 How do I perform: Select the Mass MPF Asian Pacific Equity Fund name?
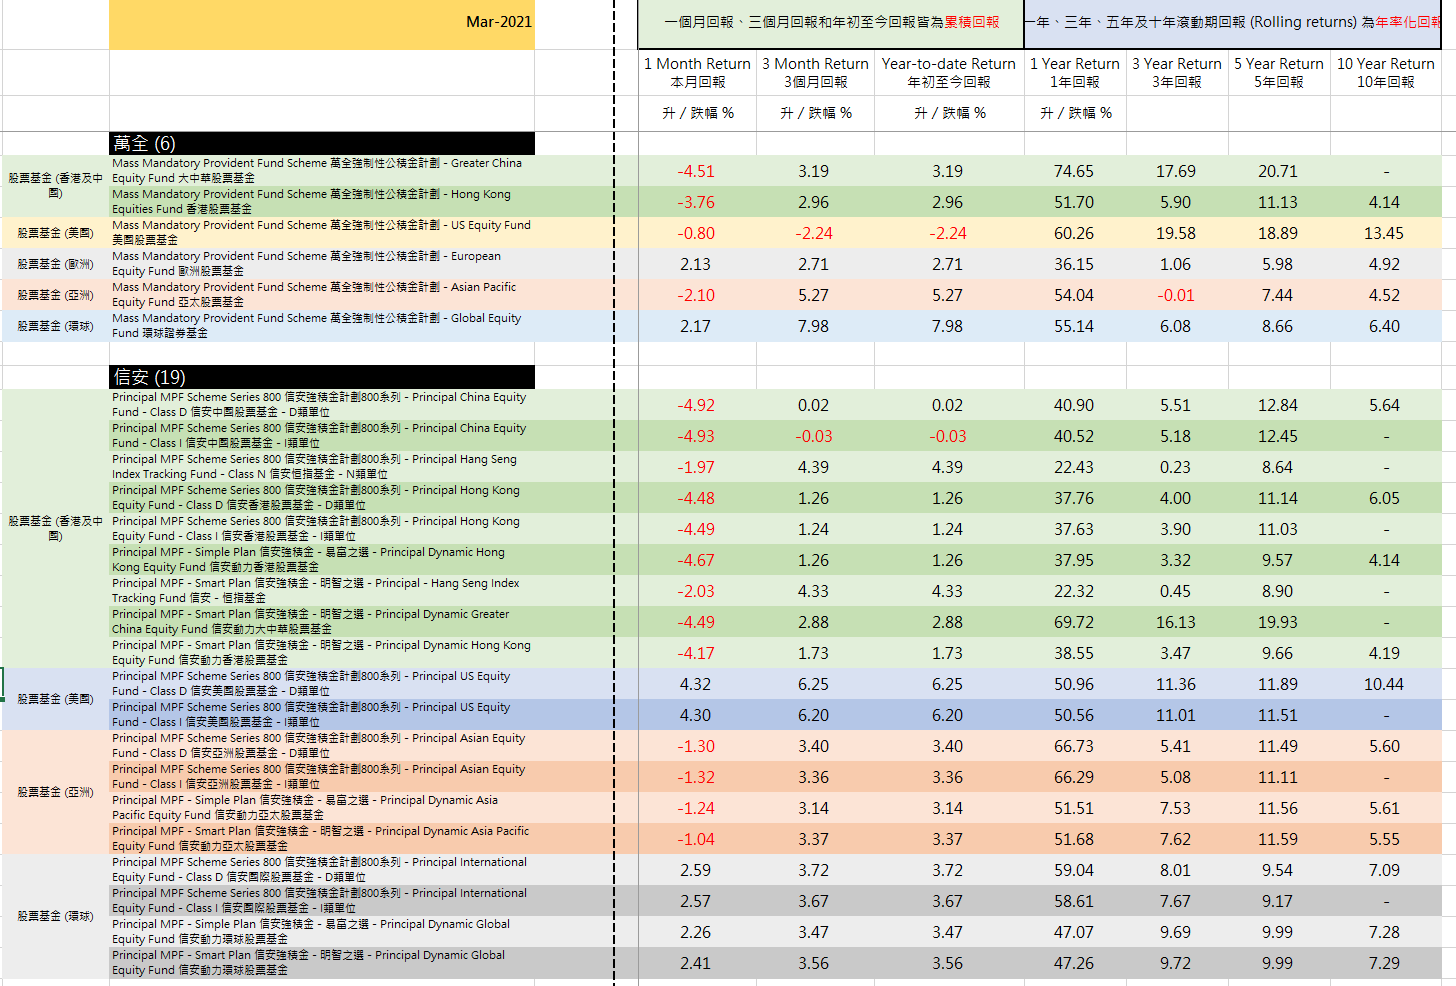(322, 295)
